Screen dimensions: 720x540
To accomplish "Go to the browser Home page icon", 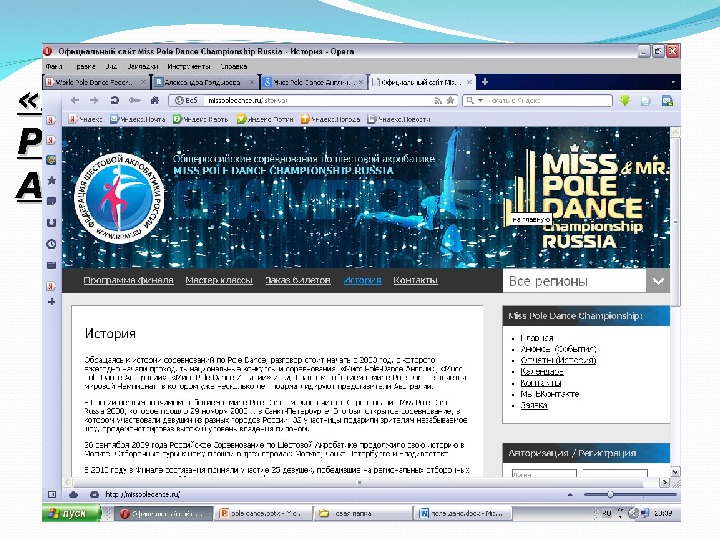I will [x=155, y=100].
